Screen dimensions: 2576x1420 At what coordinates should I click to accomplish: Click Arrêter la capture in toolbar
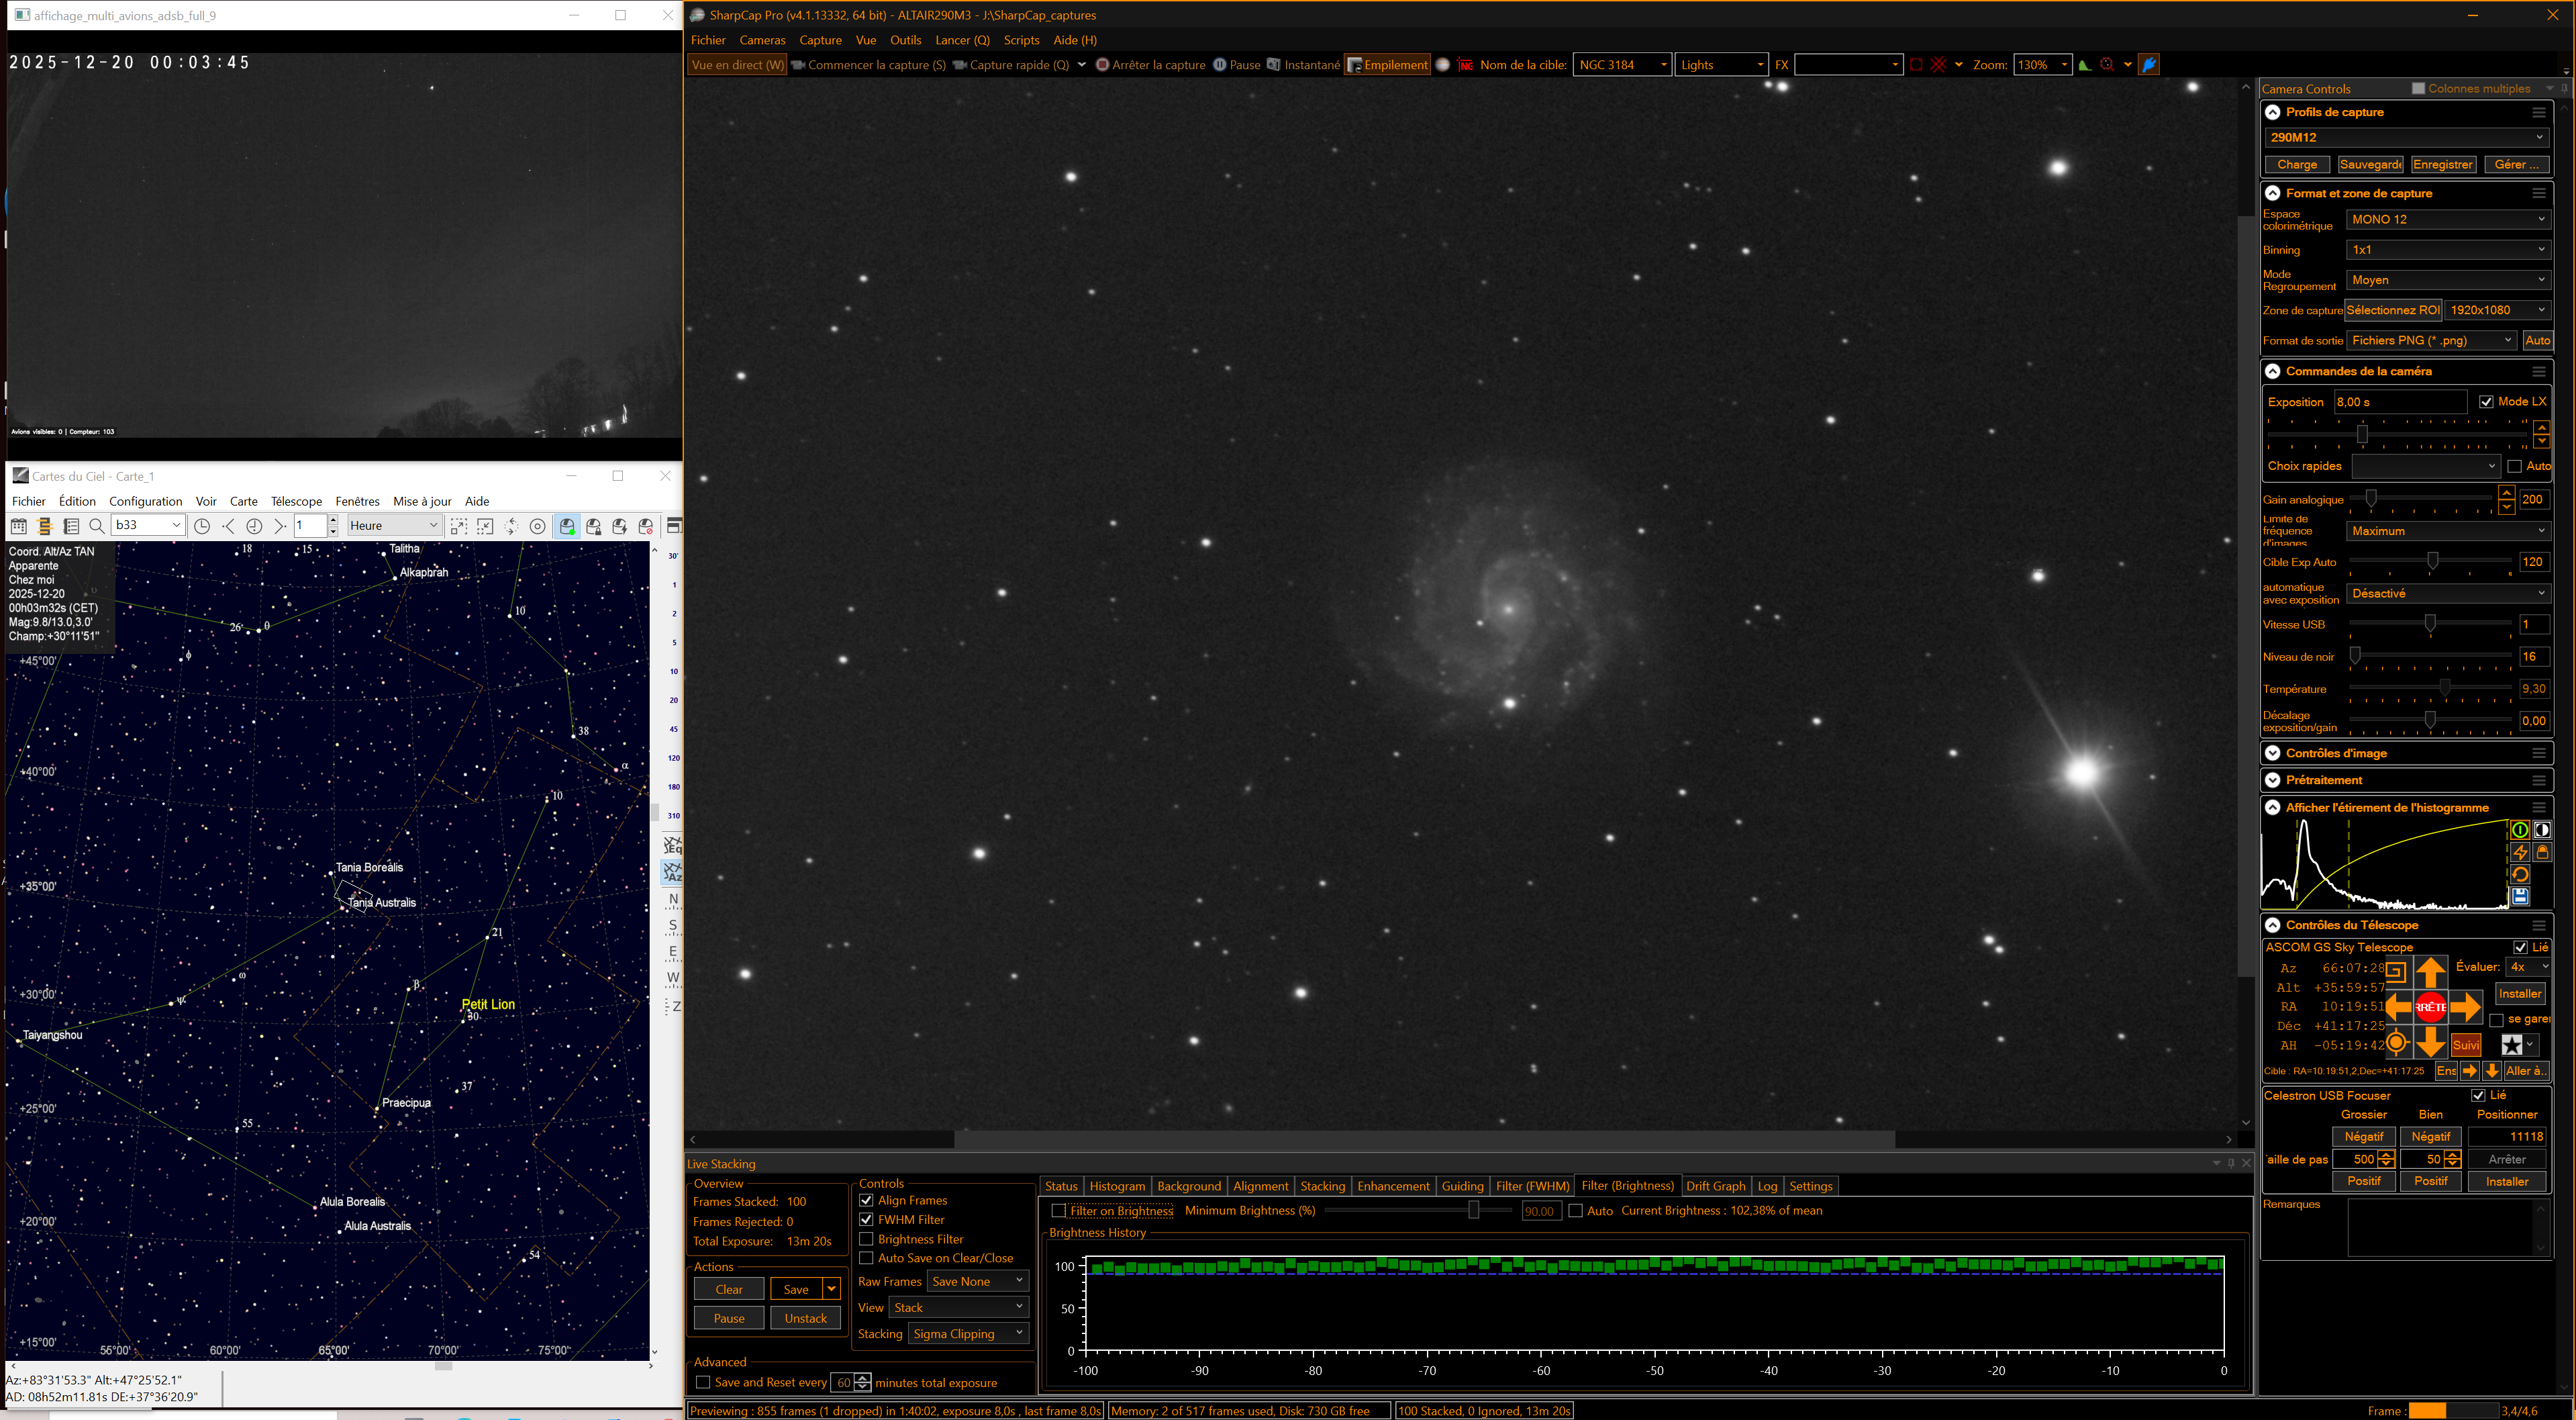tap(1150, 65)
